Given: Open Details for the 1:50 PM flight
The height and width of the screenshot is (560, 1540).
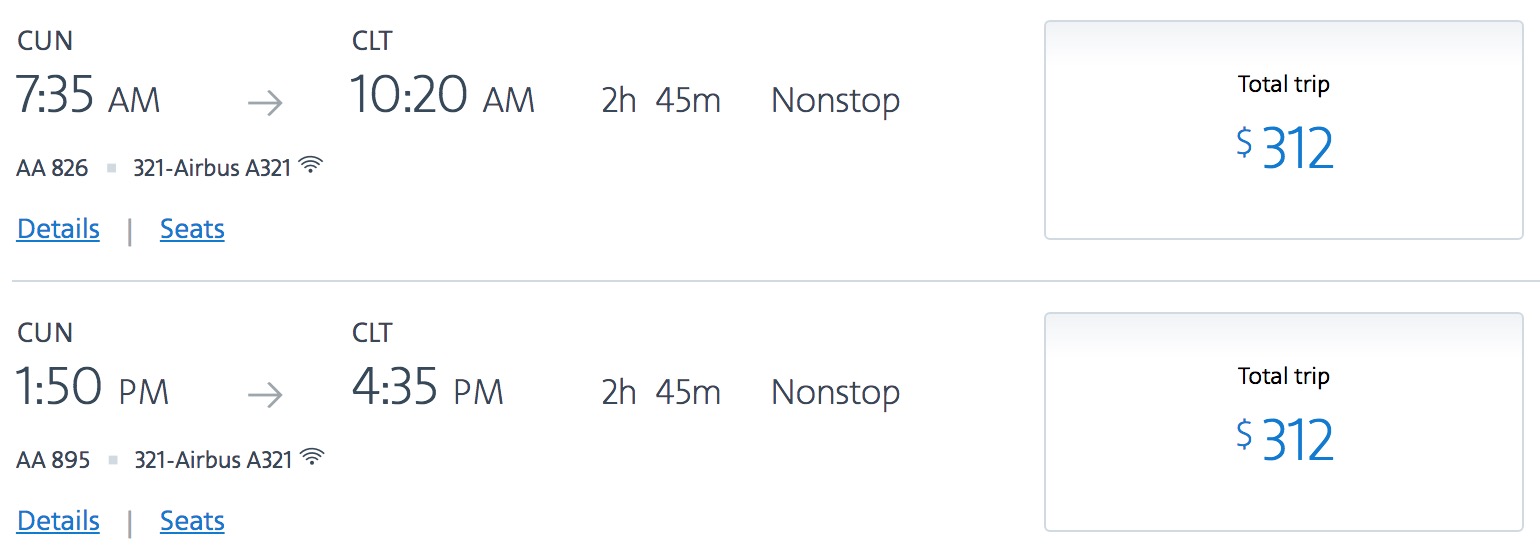Looking at the screenshot, I should pos(58,521).
